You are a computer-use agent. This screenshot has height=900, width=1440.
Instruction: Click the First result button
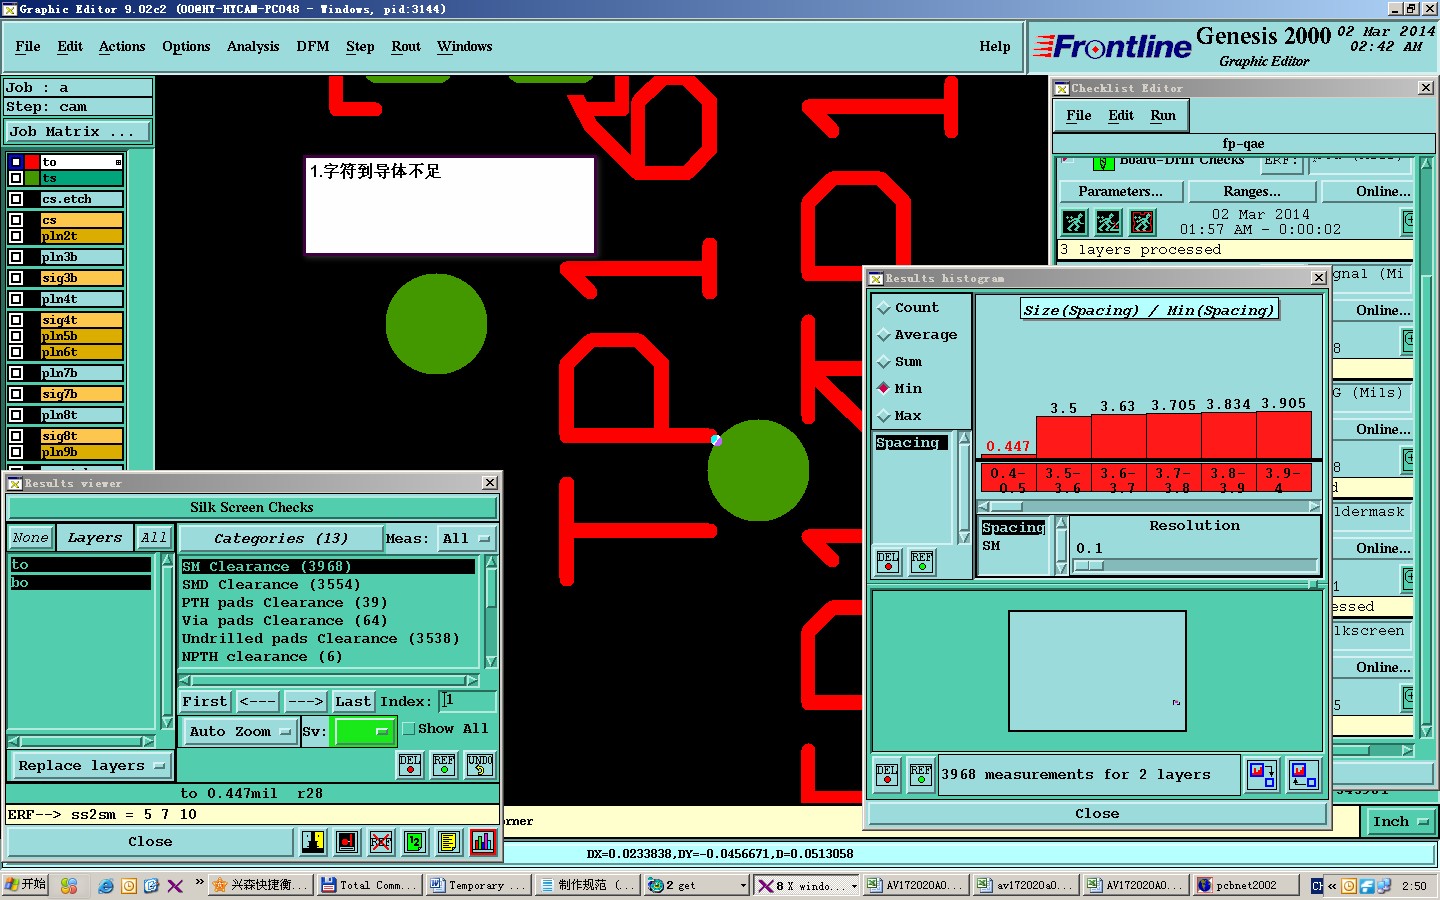205,702
